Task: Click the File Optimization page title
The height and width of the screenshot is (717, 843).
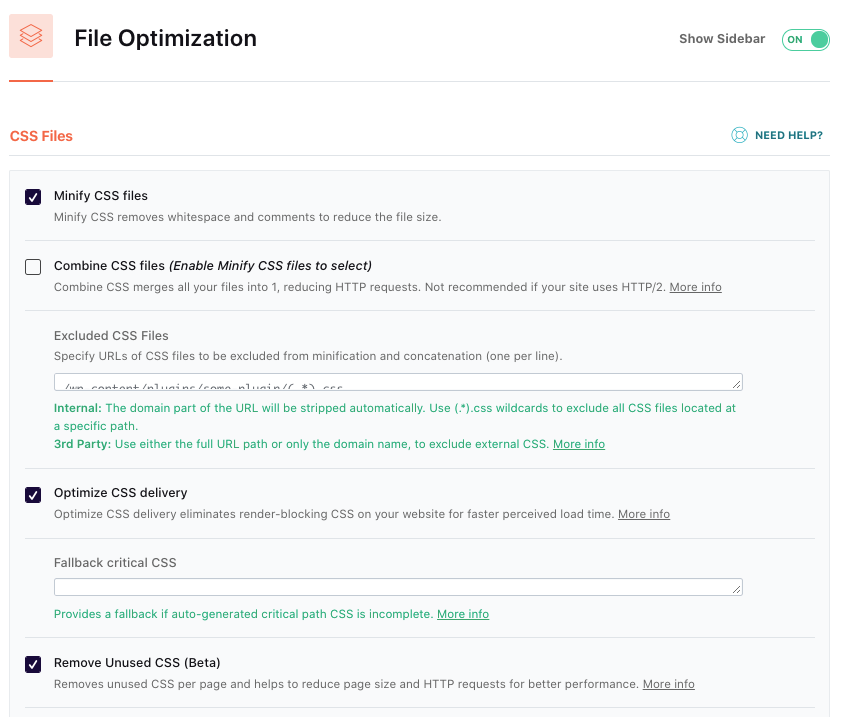Action: (x=166, y=38)
